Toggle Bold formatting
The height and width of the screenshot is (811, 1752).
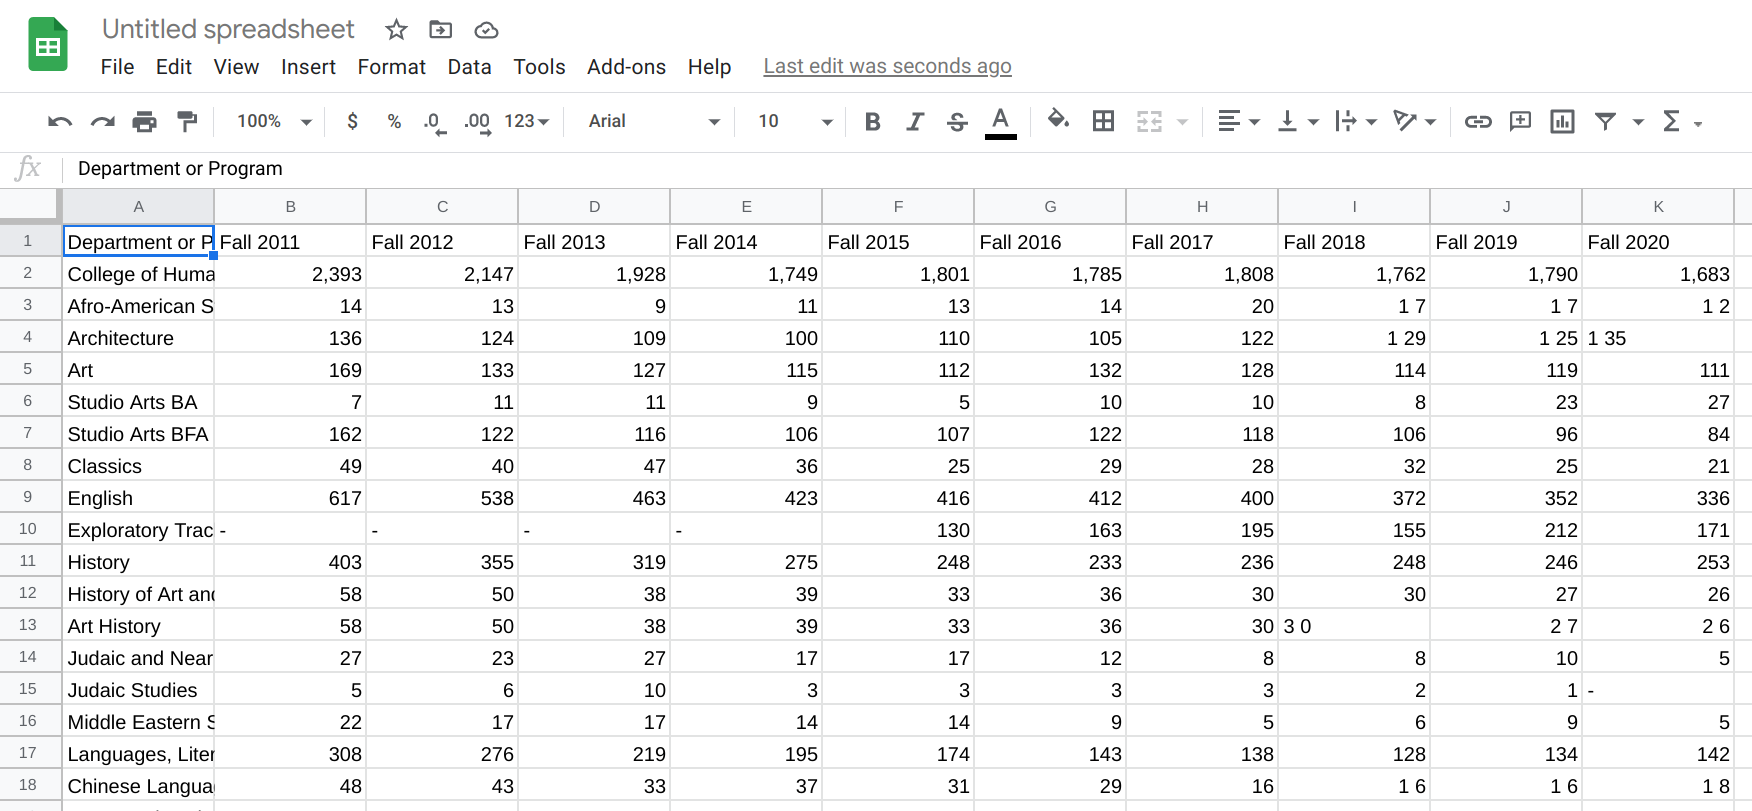(872, 122)
